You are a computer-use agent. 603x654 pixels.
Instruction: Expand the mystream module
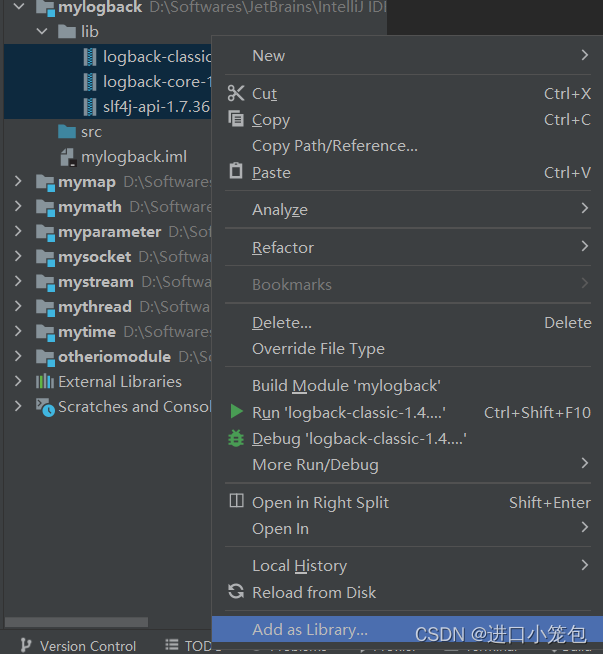pyautogui.click(x=18, y=281)
